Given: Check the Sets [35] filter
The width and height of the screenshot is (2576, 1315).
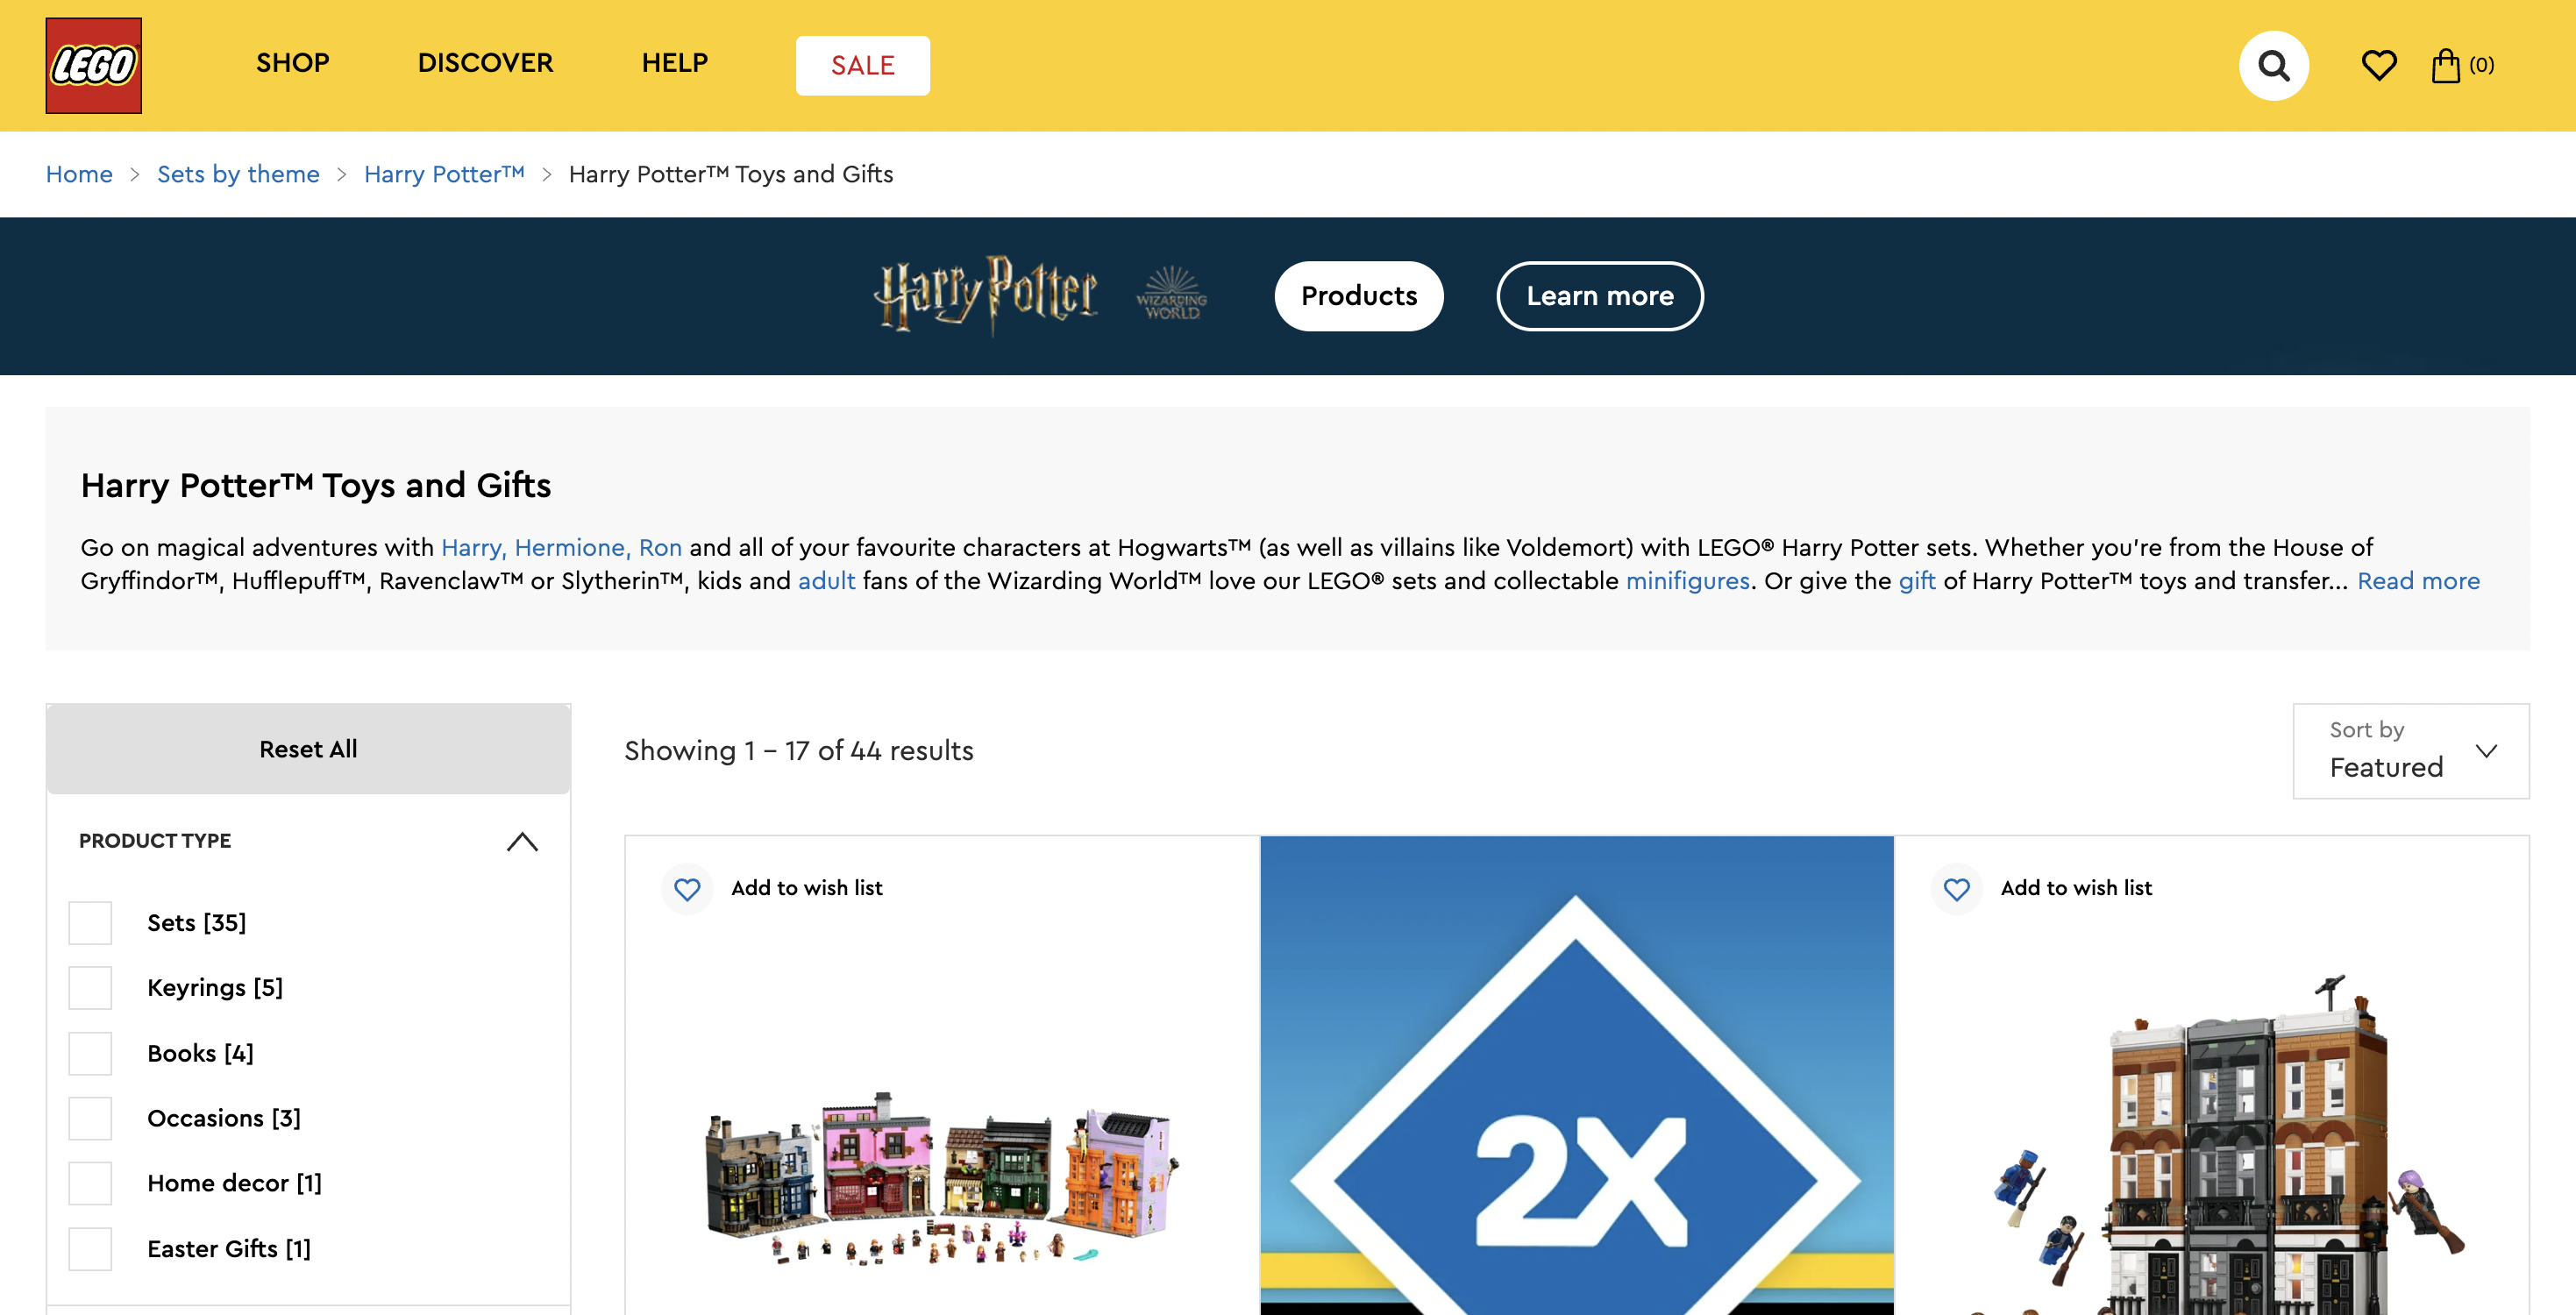Looking at the screenshot, I should tap(90, 922).
